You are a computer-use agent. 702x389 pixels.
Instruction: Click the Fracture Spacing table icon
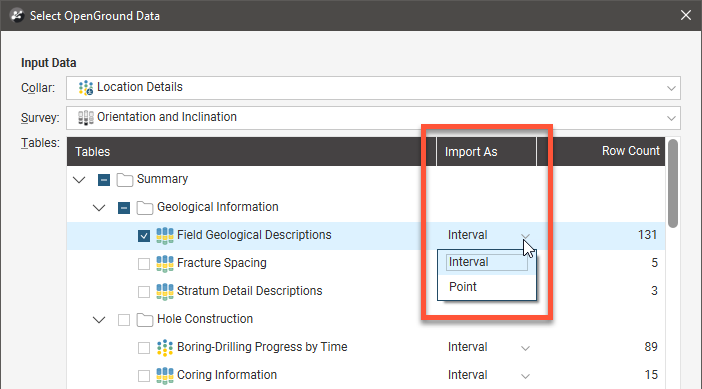pyautogui.click(x=165, y=263)
